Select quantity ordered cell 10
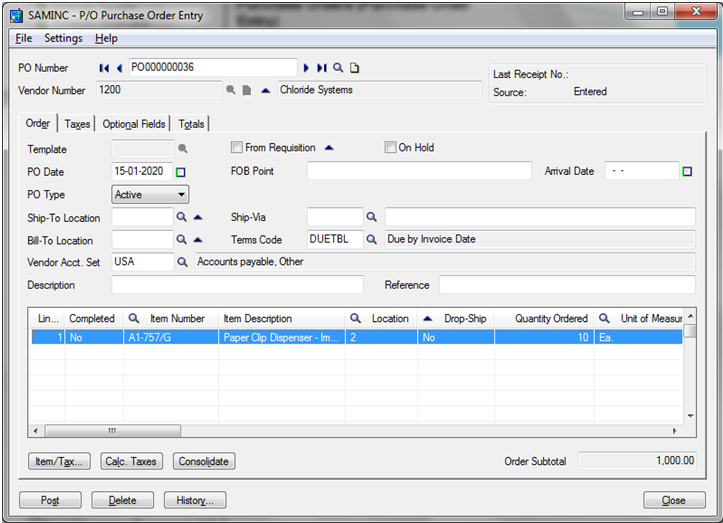 [x=544, y=338]
